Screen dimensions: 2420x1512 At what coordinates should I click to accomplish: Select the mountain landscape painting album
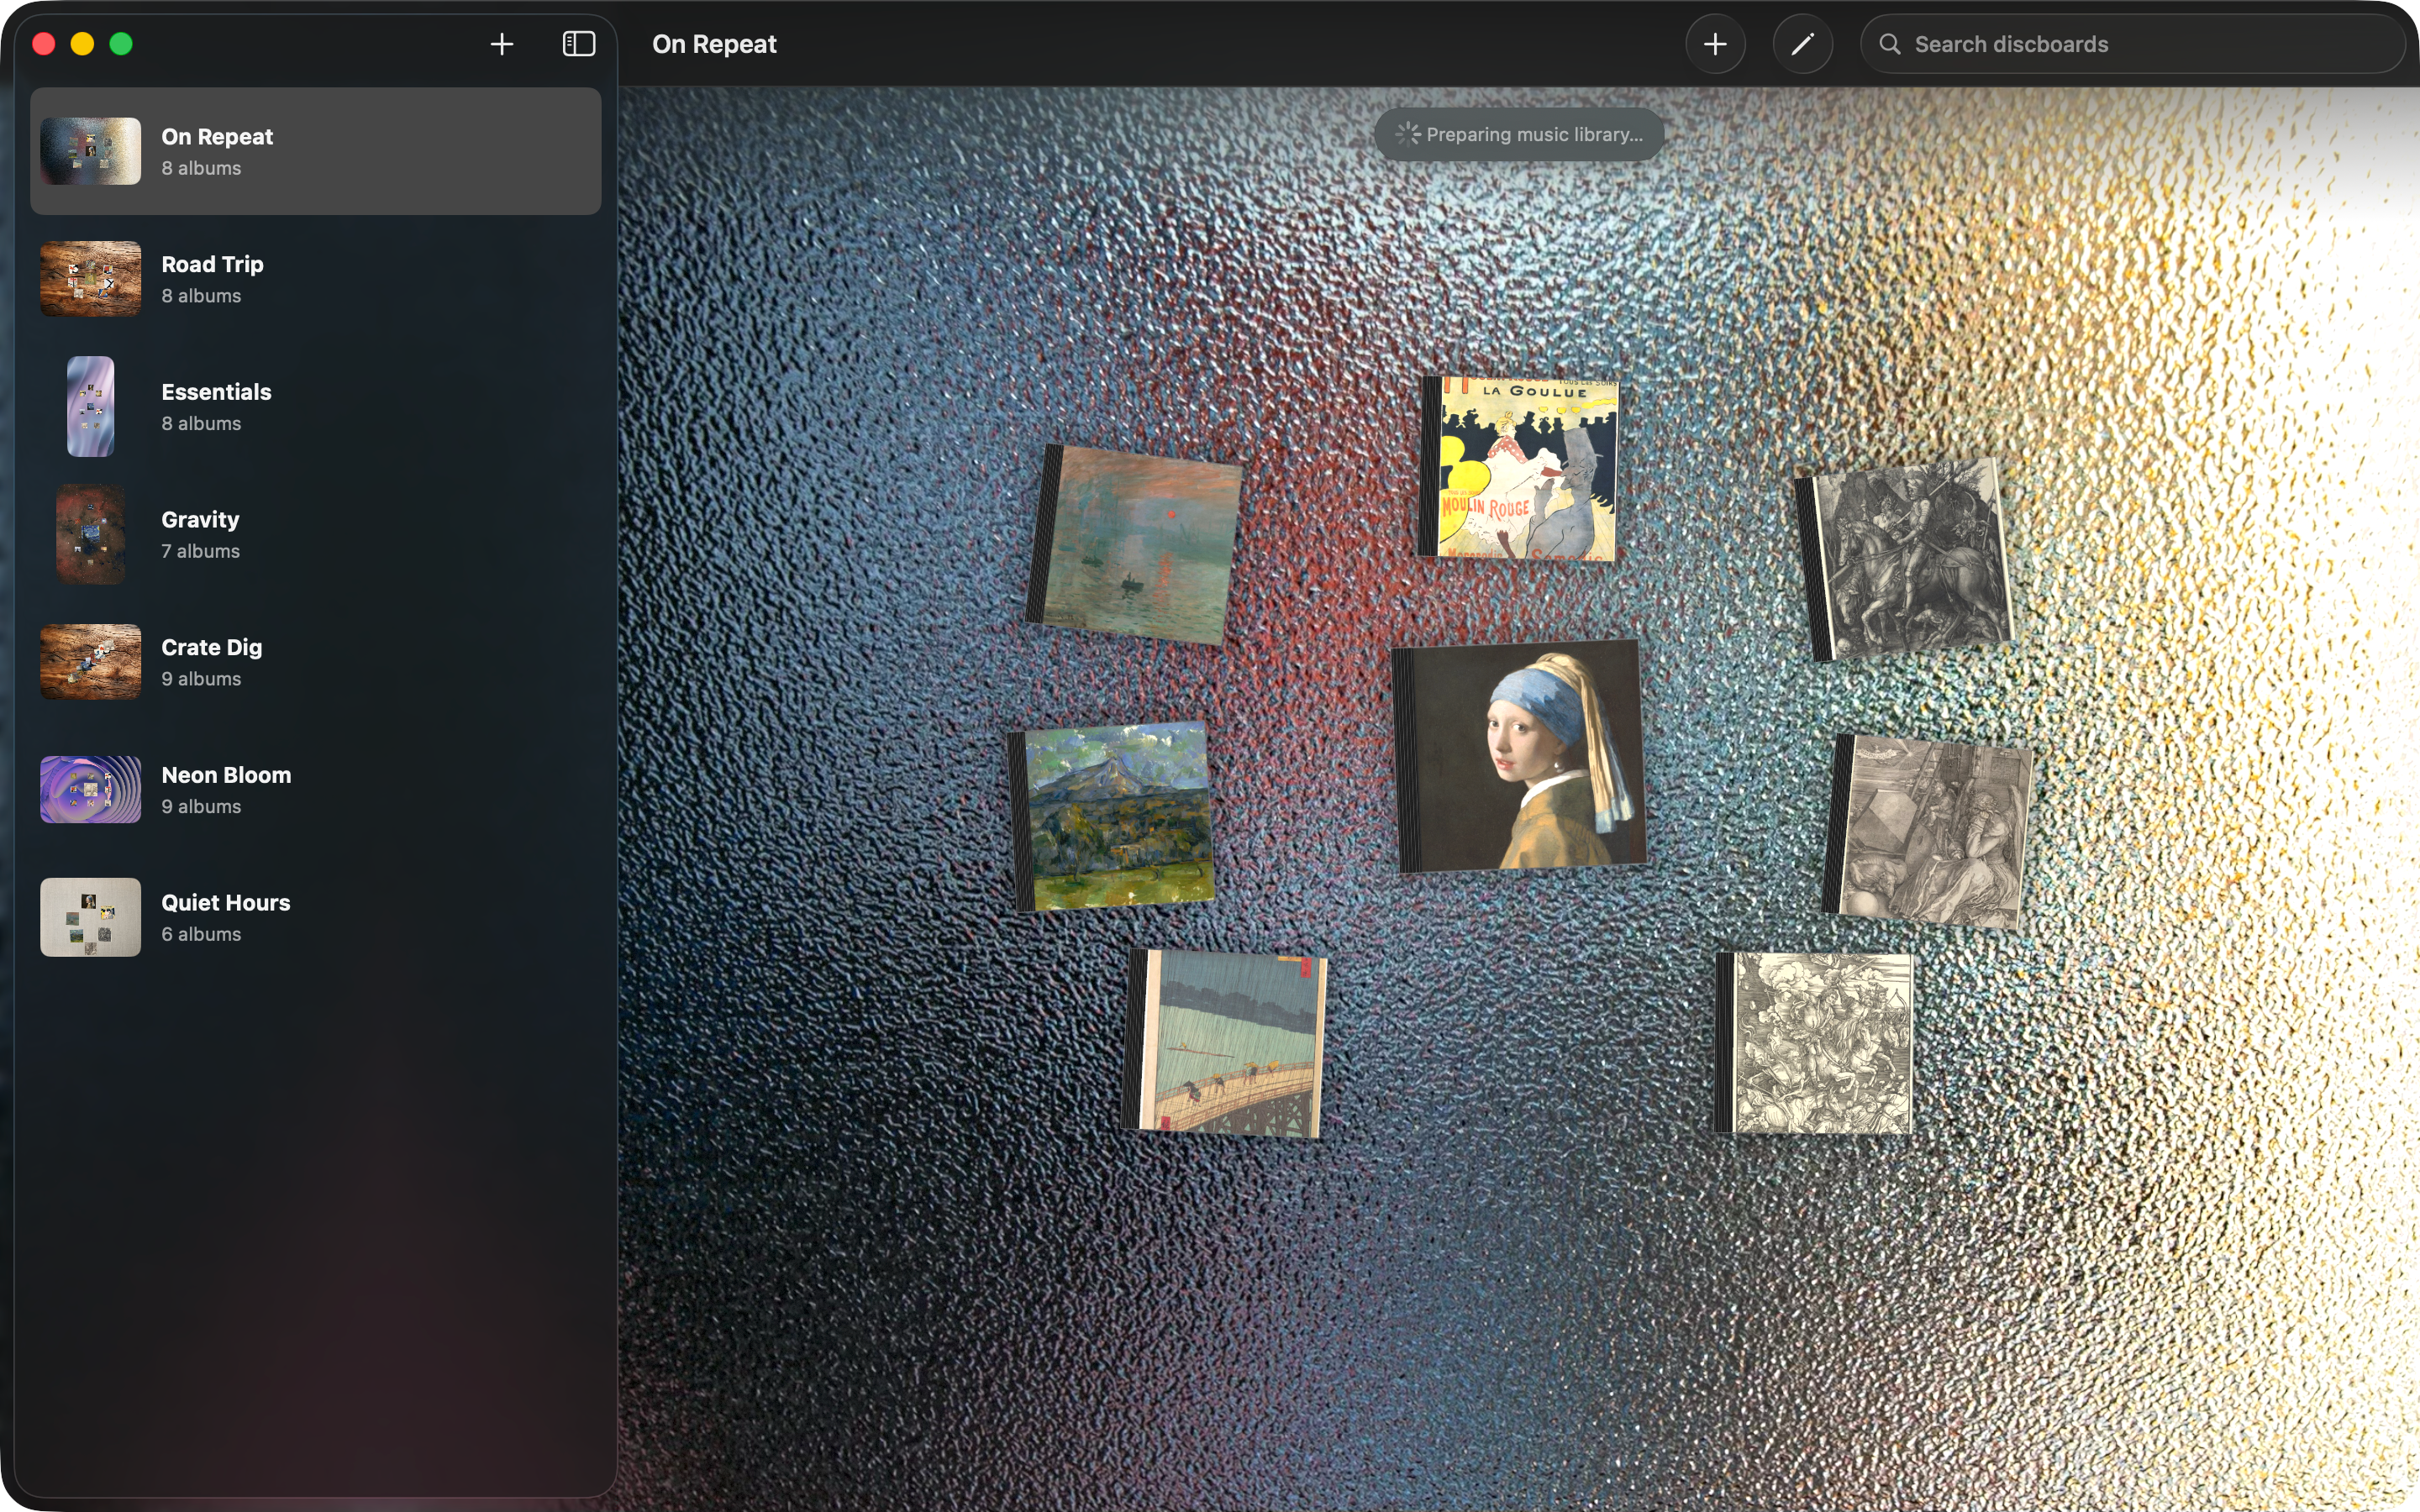pos(1112,816)
